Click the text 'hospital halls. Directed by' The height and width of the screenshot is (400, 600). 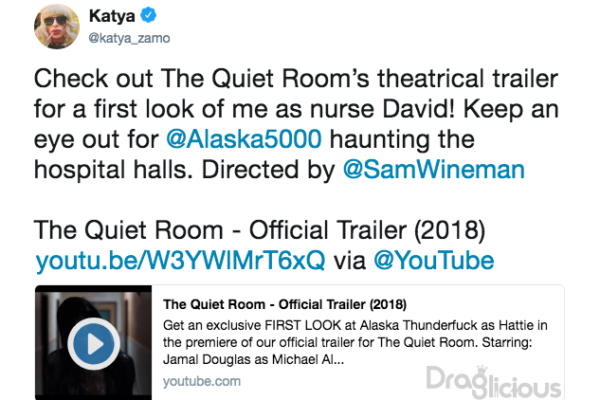click(x=185, y=170)
